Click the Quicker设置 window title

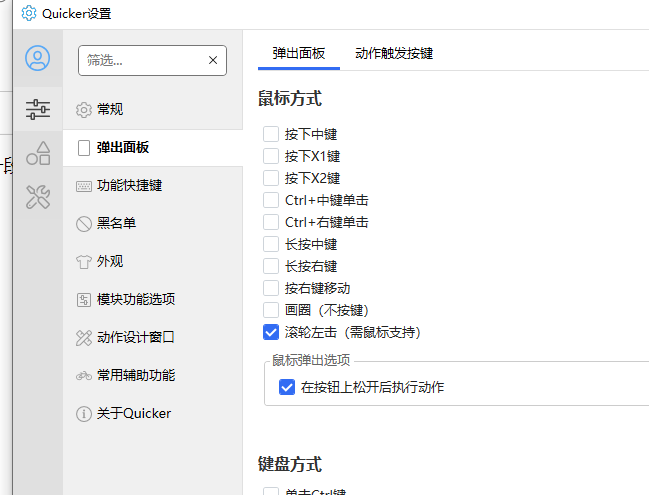(77, 14)
